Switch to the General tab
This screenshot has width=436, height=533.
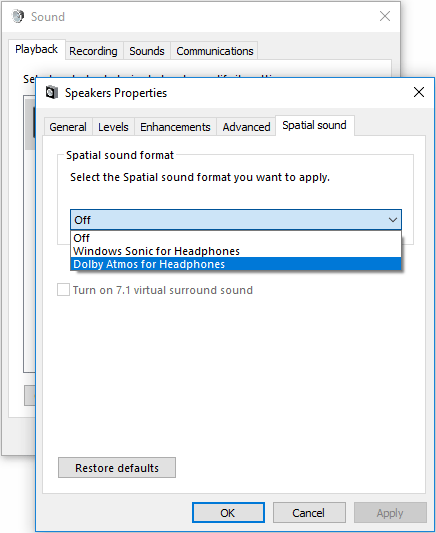tap(68, 127)
